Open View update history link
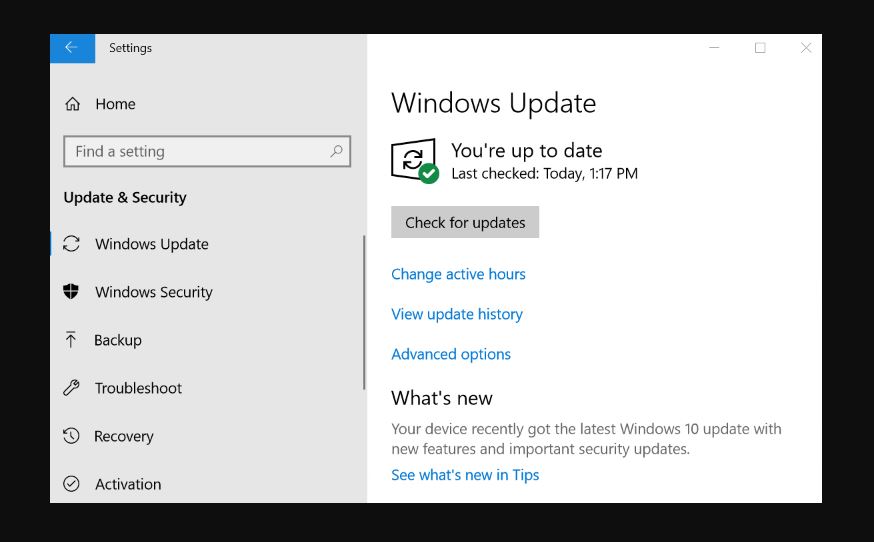The height and width of the screenshot is (542, 874). [457, 314]
